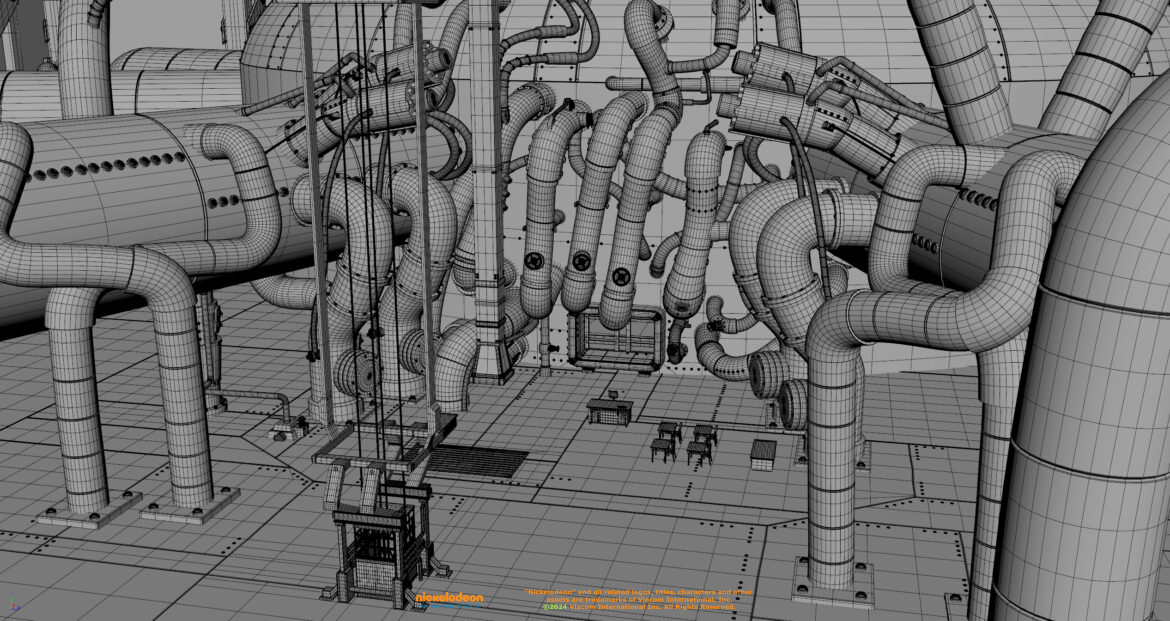Select the cluster of four chairs

tap(686, 442)
